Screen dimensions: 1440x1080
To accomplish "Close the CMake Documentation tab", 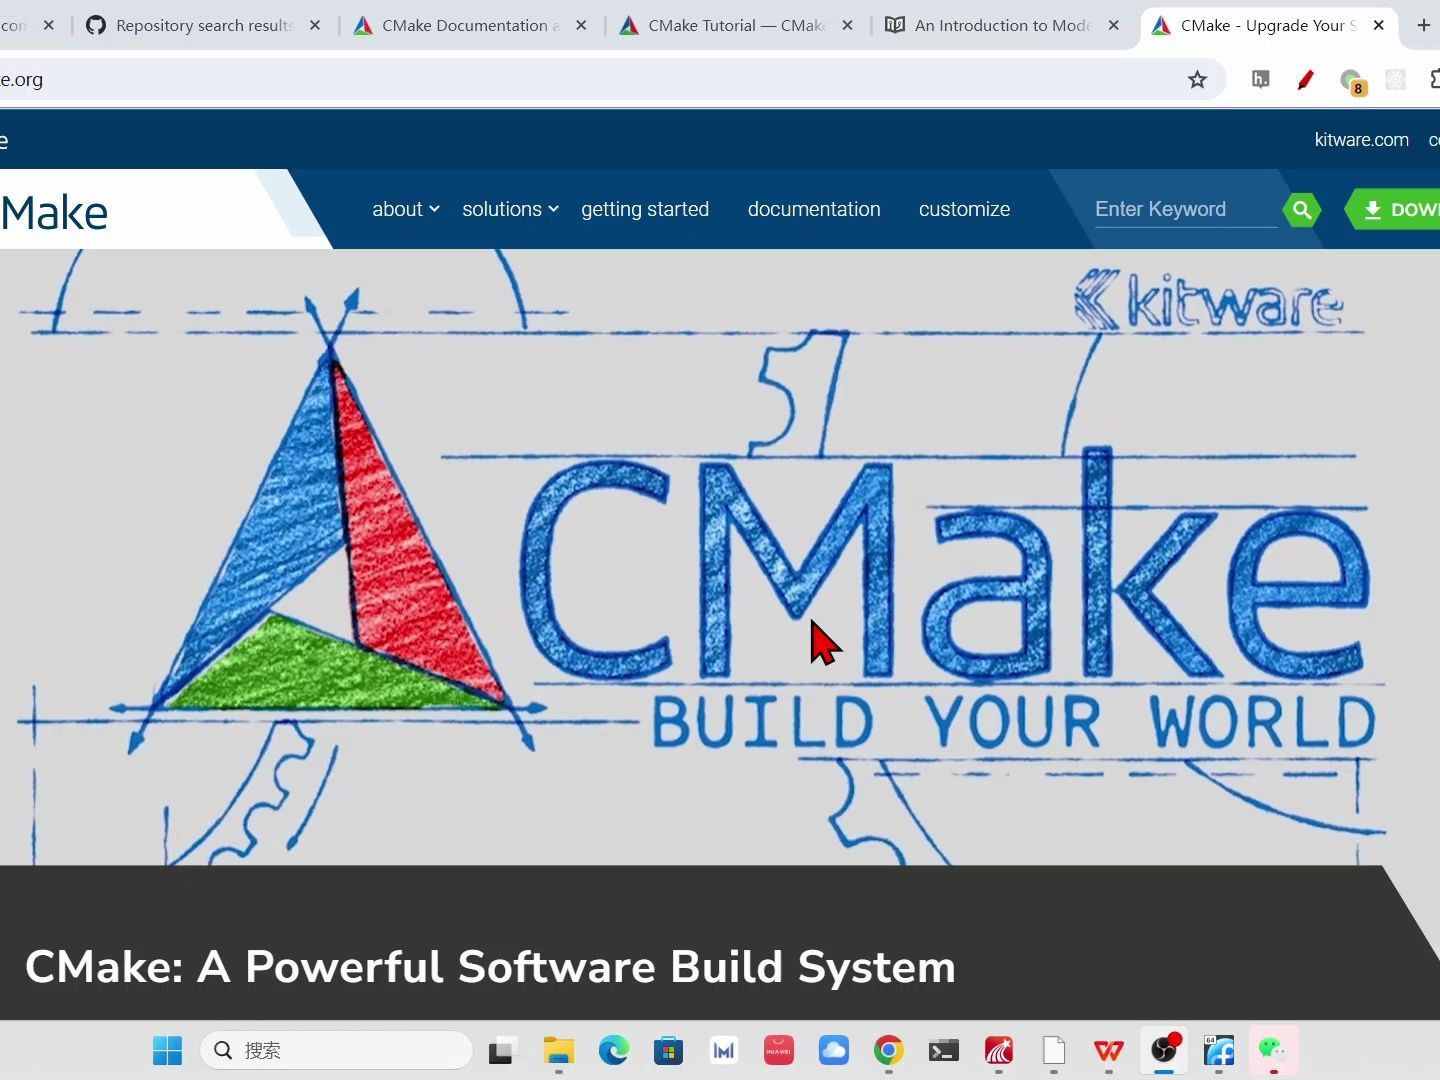I will [x=581, y=25].
